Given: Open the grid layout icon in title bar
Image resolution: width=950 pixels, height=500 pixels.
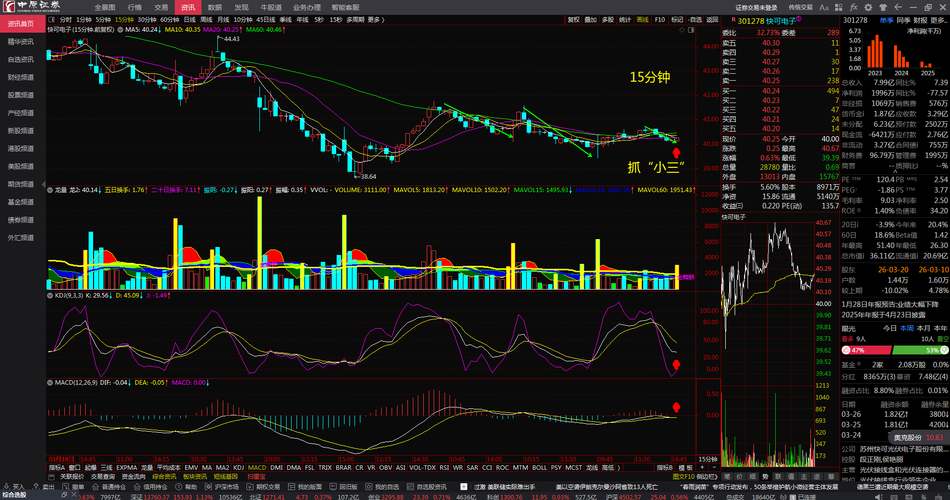Looking at the screenshot, I should 839,7.
